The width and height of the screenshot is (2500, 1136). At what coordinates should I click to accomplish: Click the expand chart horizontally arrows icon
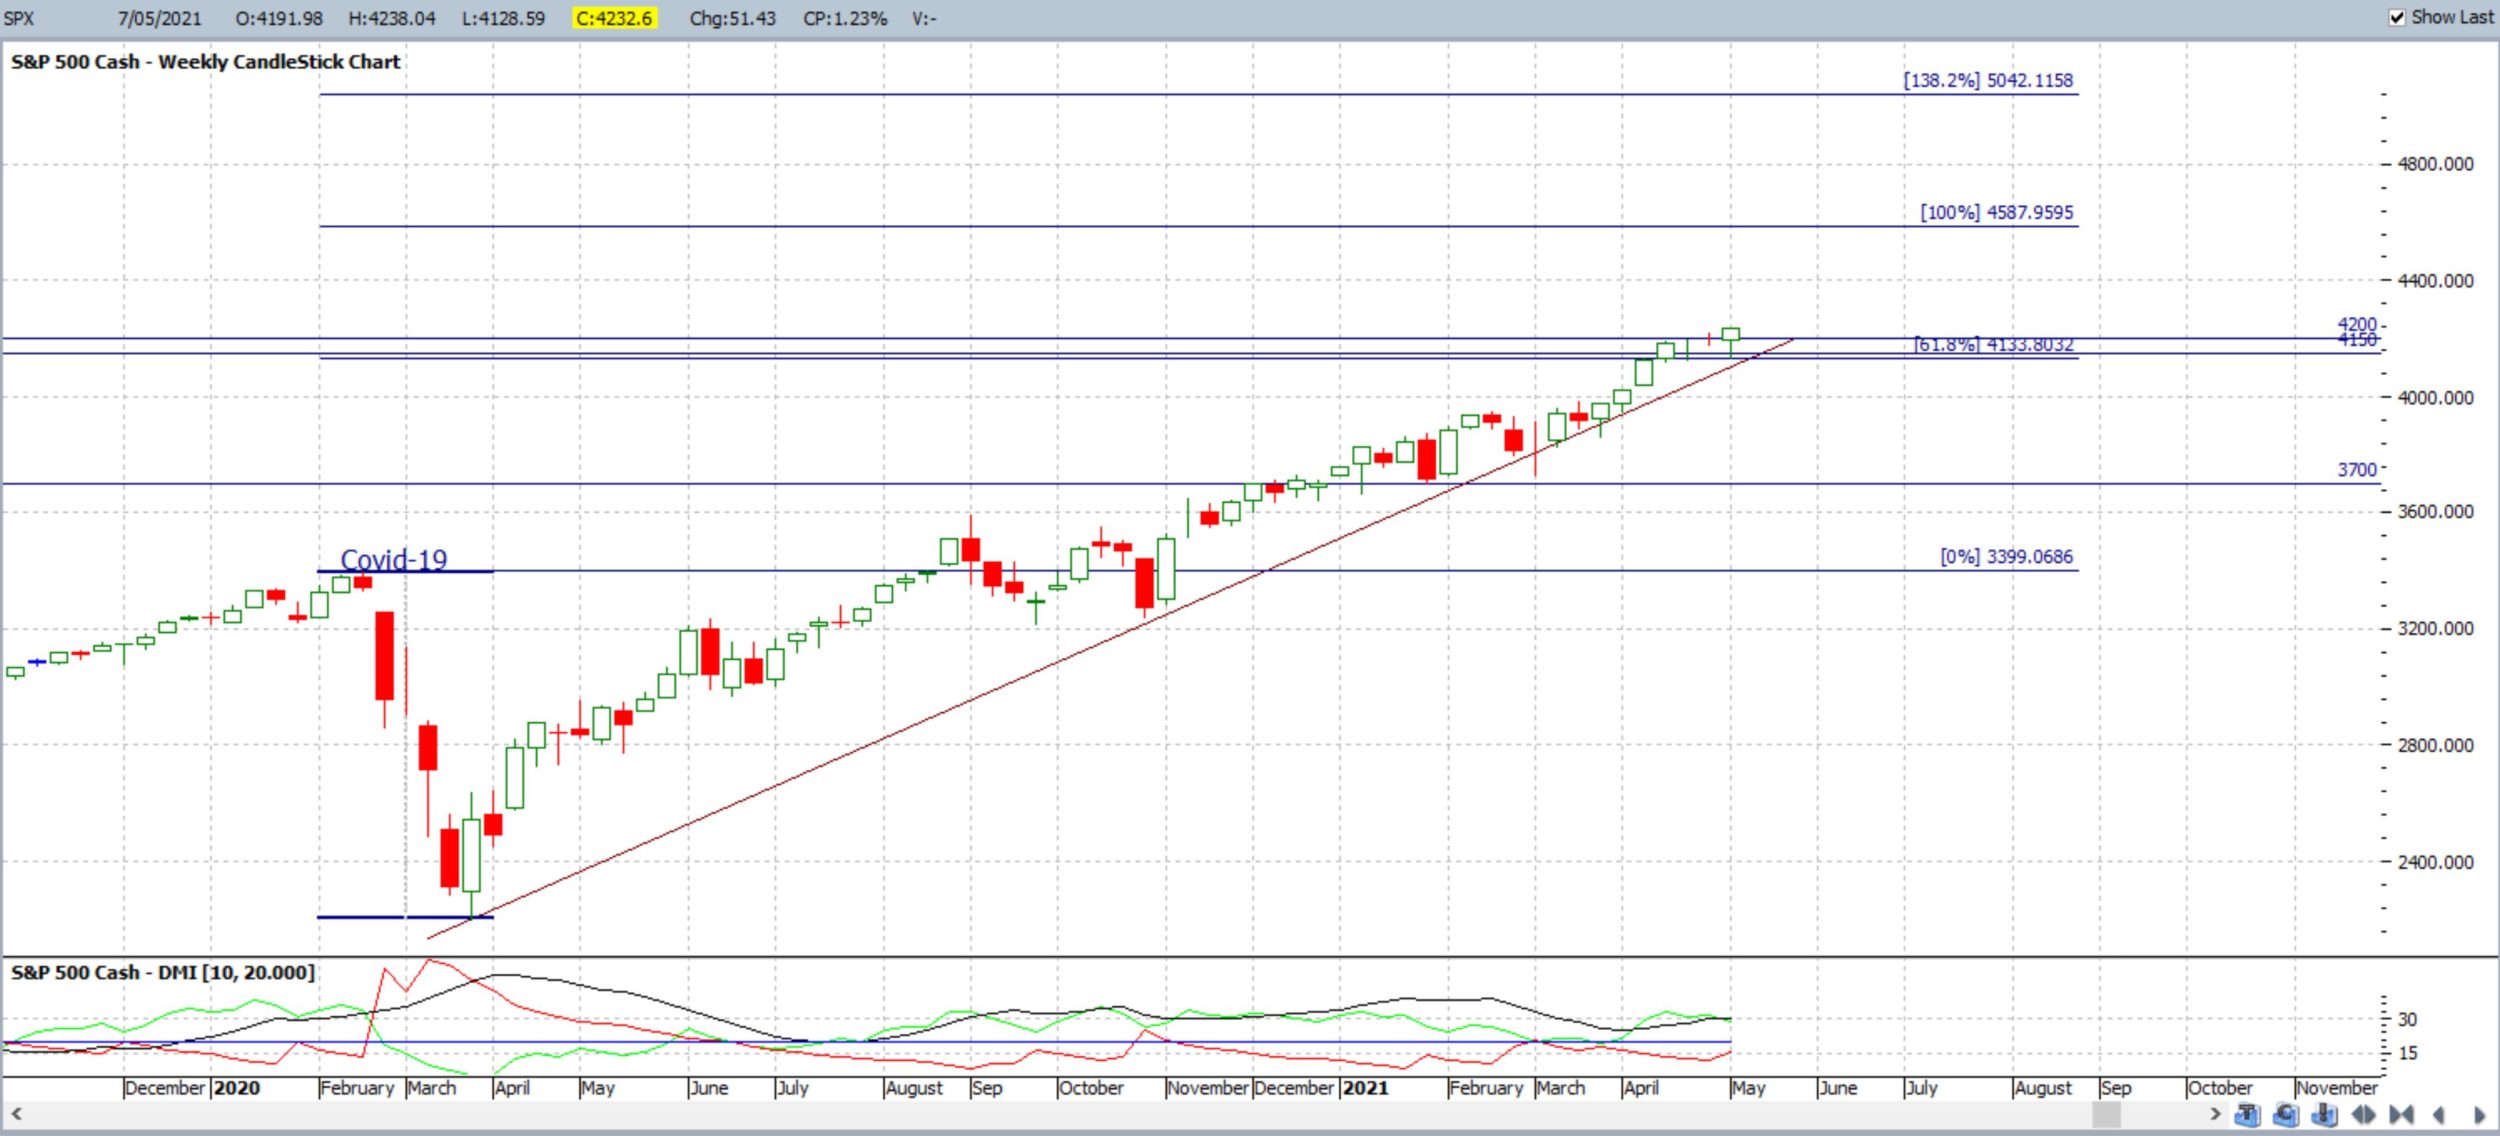pyautogui.click(x=2363, y=1114)
